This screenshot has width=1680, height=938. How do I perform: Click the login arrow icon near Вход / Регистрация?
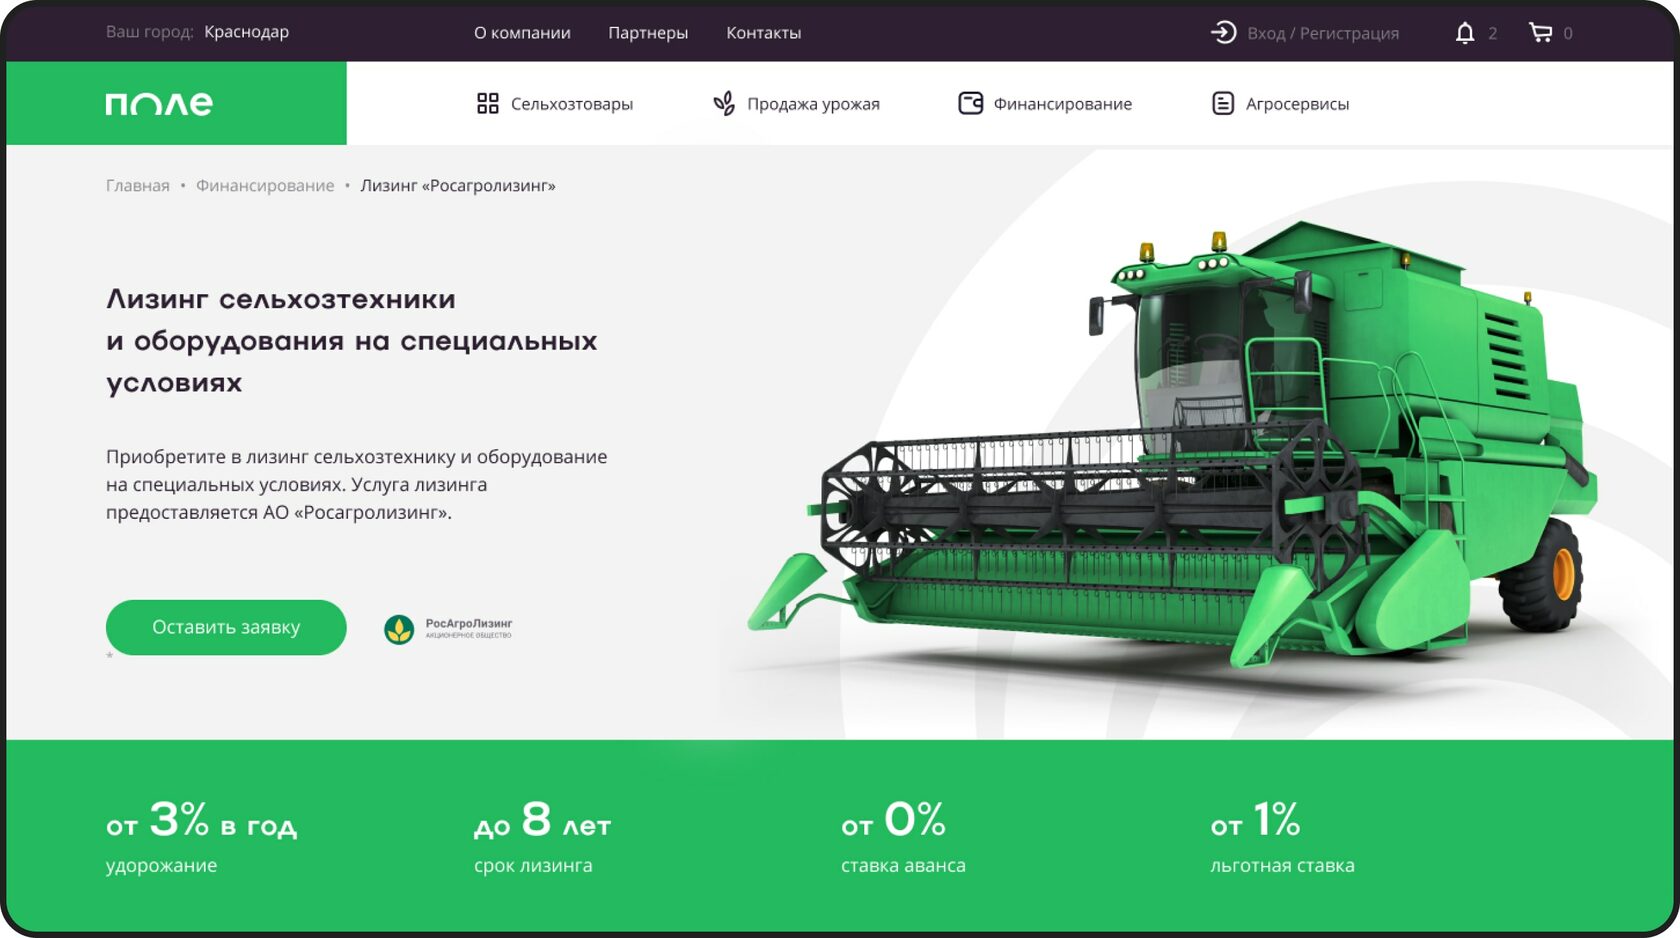point(1222,32)
